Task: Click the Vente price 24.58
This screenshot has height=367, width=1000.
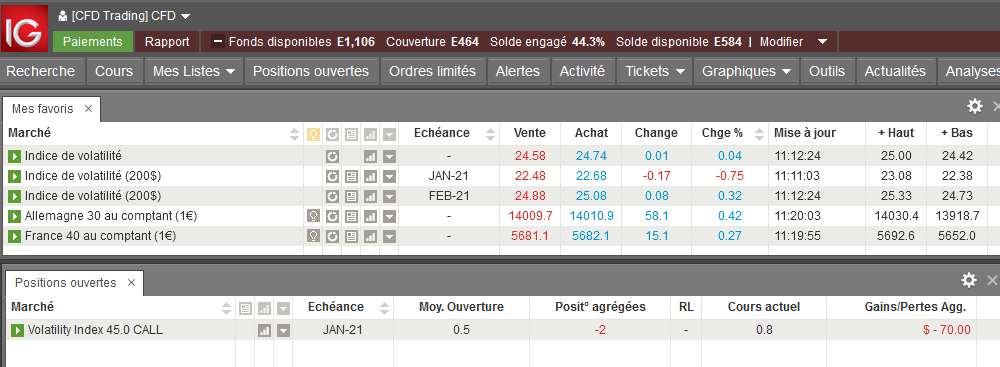Action: 530,156
